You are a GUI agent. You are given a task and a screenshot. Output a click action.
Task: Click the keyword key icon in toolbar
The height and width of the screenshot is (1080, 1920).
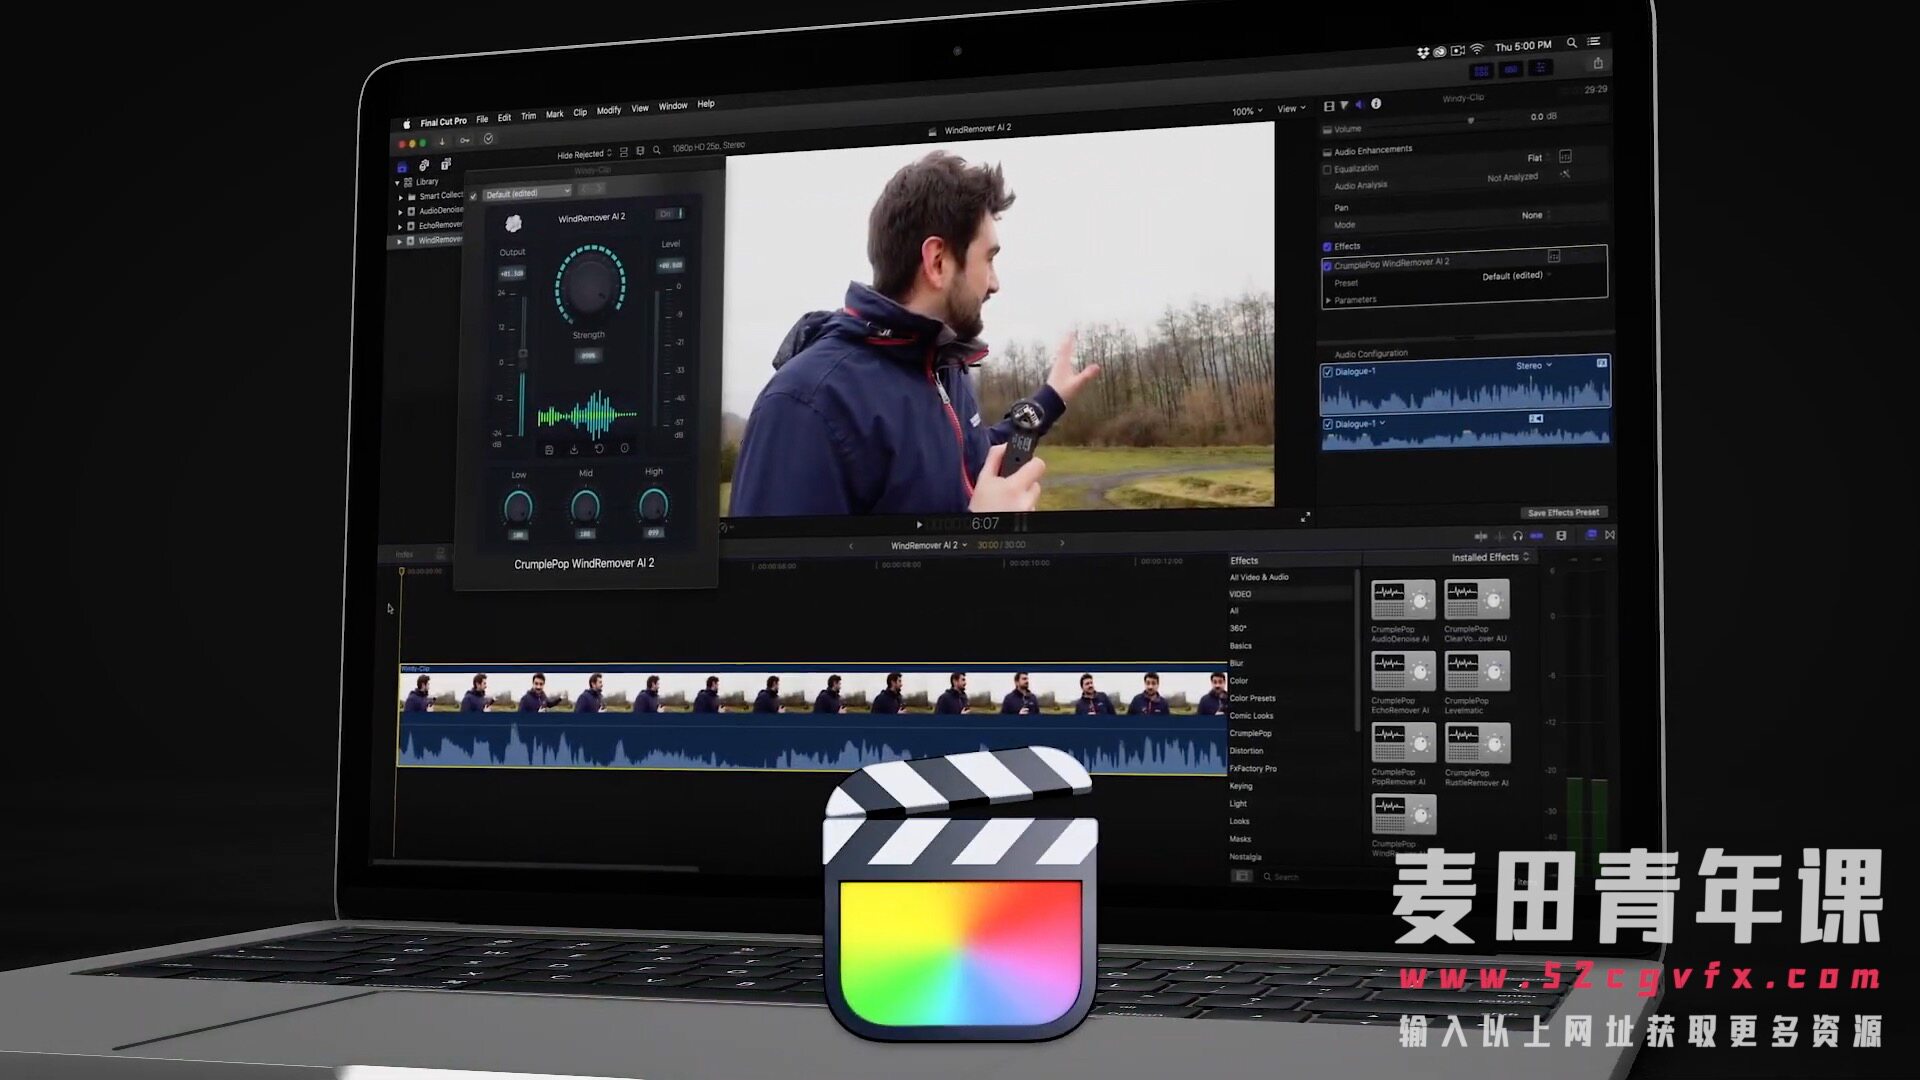[465, 141]
